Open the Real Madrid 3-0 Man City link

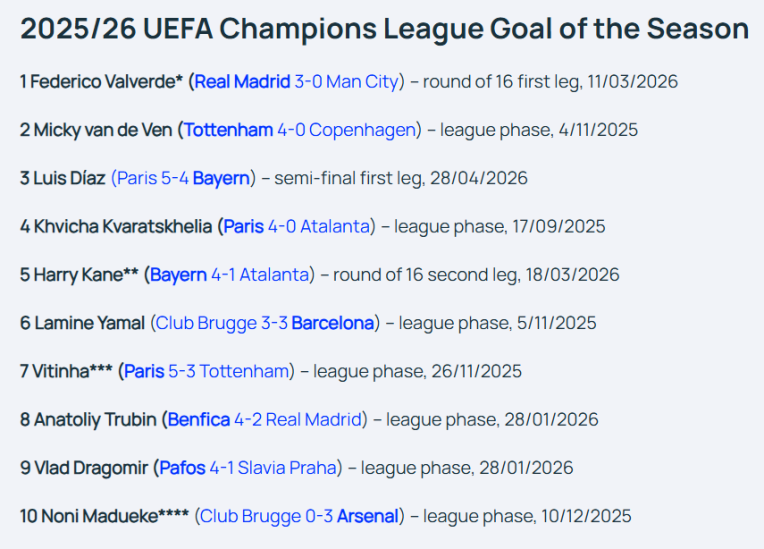297,82
